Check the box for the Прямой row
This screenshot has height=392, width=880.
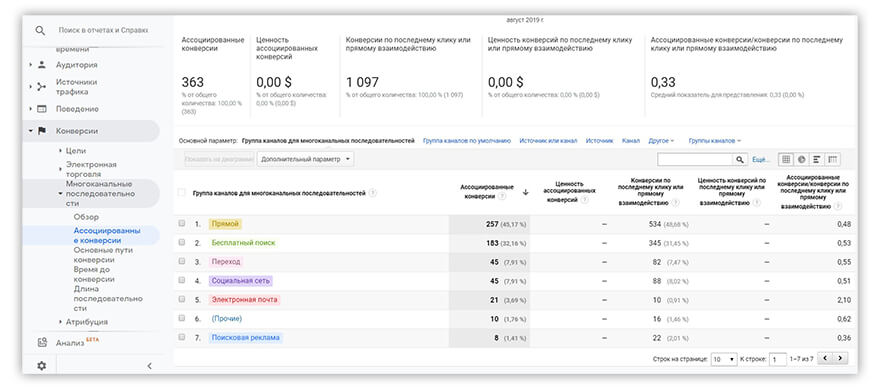click(181, 223)
